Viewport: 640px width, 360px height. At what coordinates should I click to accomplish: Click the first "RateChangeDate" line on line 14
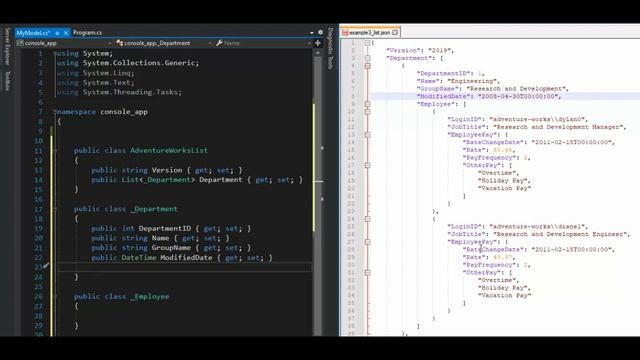click(x=539, y=142)
